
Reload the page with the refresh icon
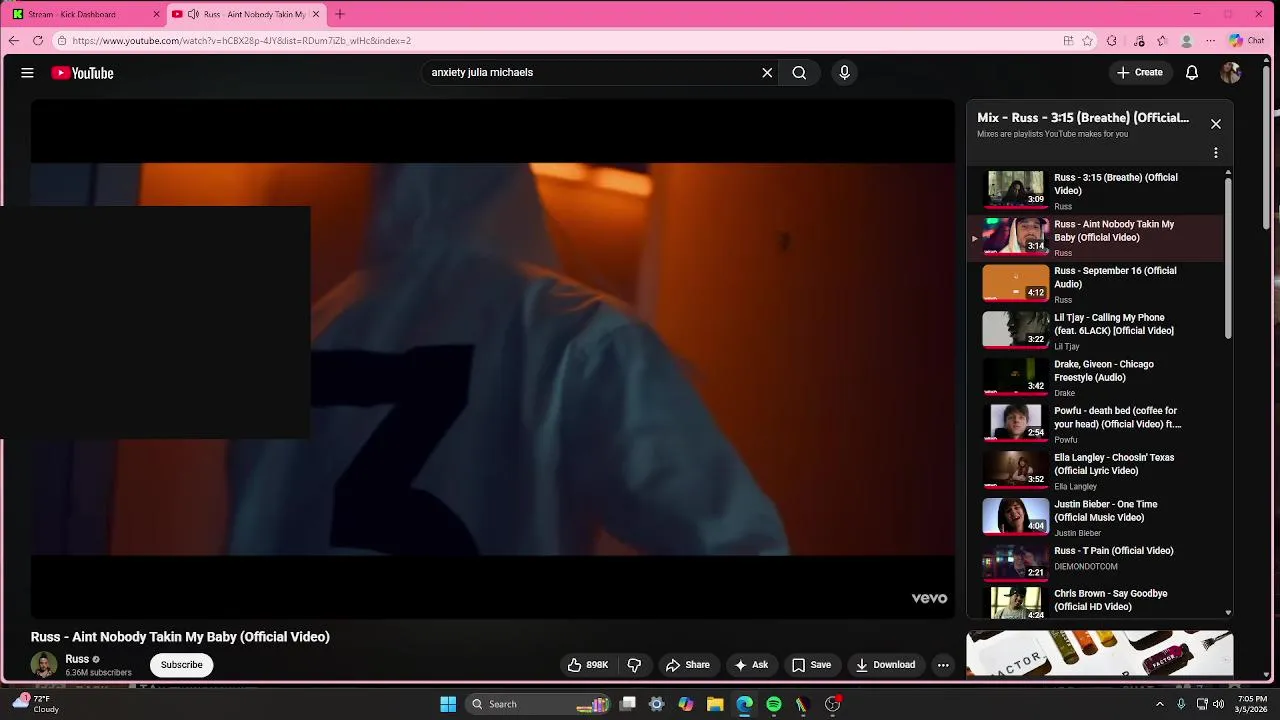38,41
